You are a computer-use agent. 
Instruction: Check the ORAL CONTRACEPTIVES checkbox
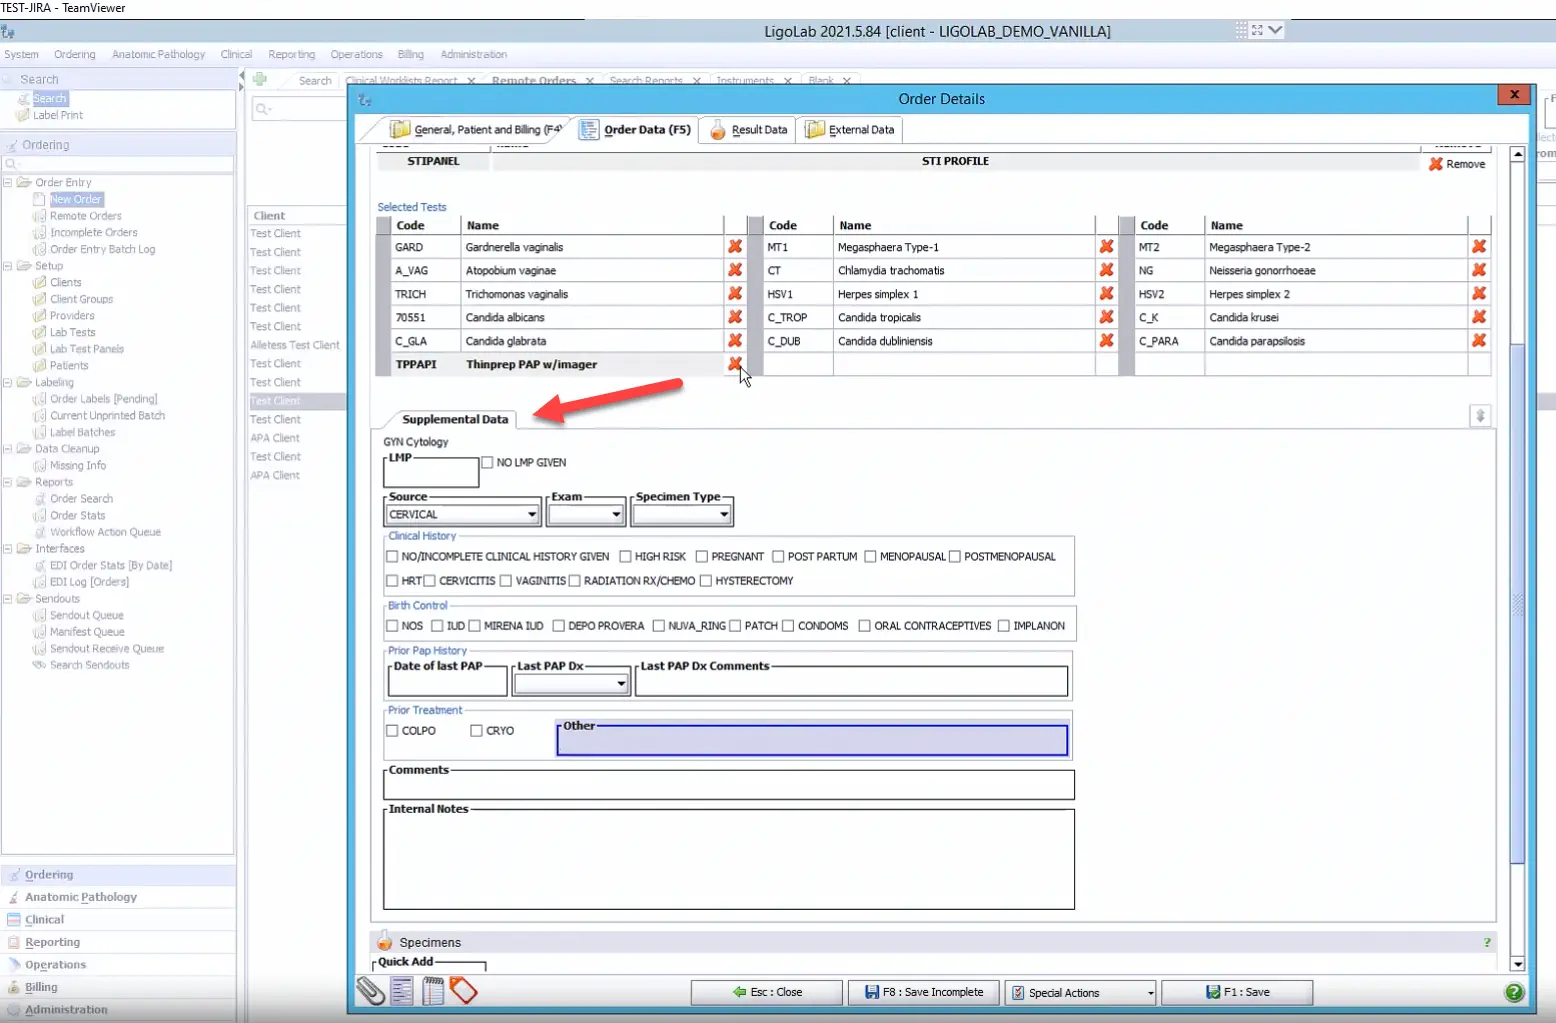pos(865,625)
